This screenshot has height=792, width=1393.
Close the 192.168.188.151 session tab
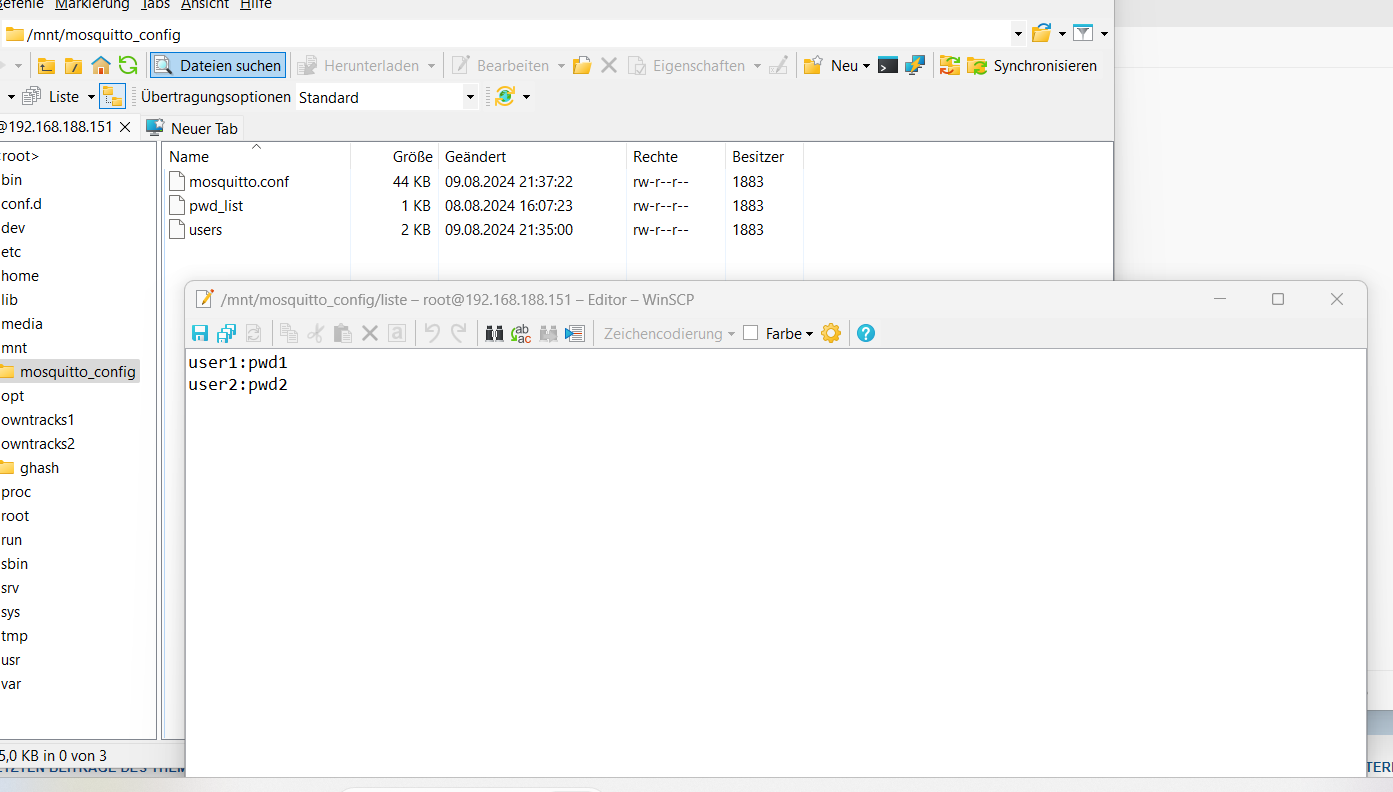(125, 128)
